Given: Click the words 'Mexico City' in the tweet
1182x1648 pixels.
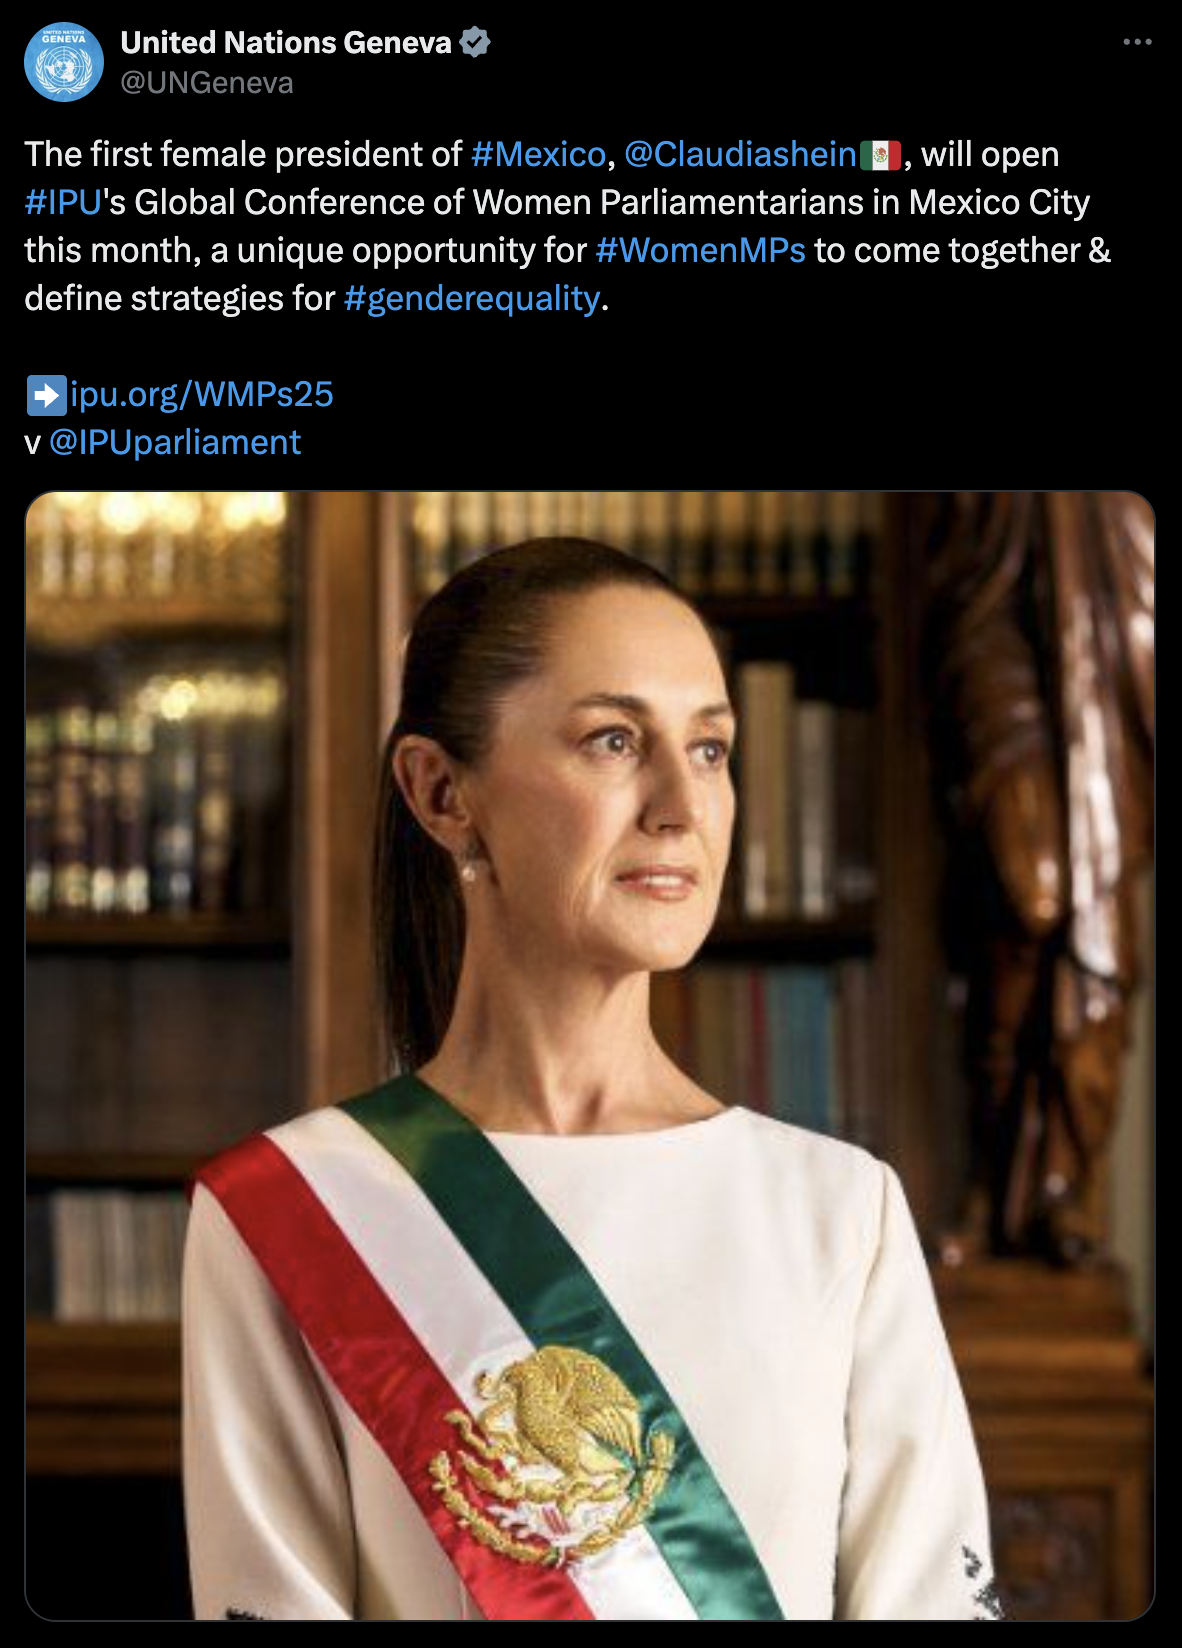Looking at the screenshot, I should click(x=998, y=202).
